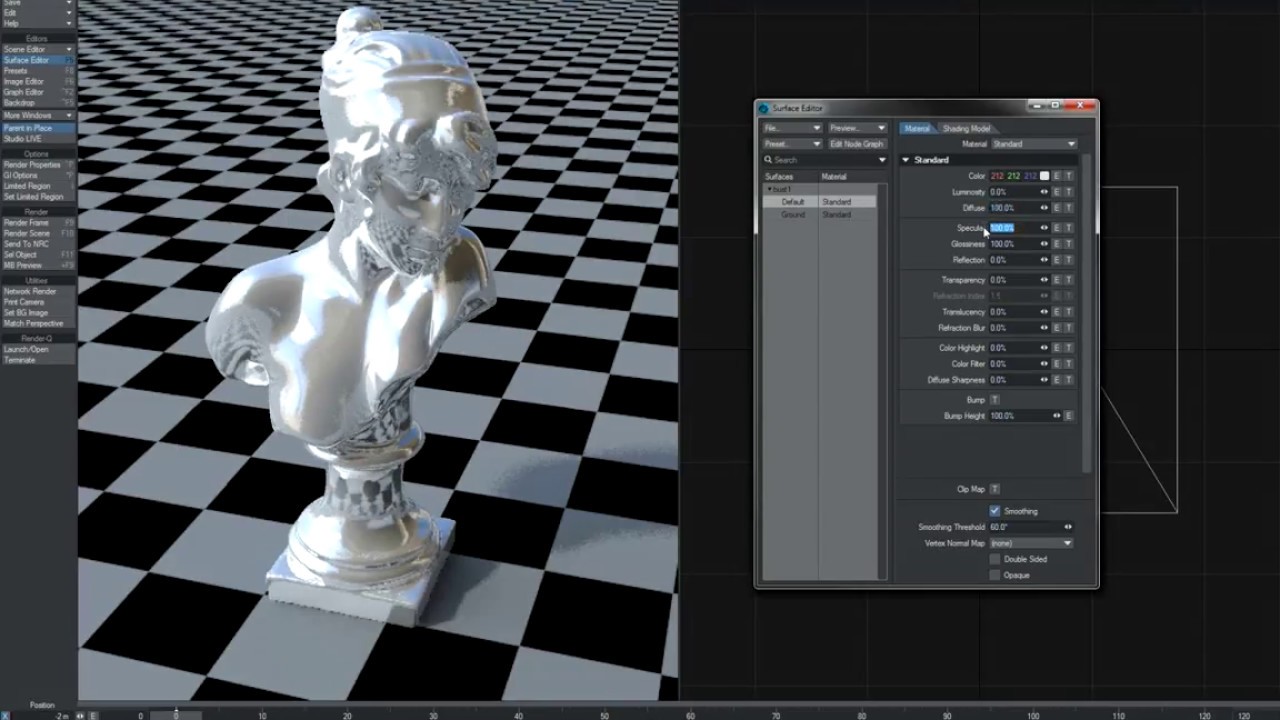Enable the Opaque checkbox

[x=995, y=575]
